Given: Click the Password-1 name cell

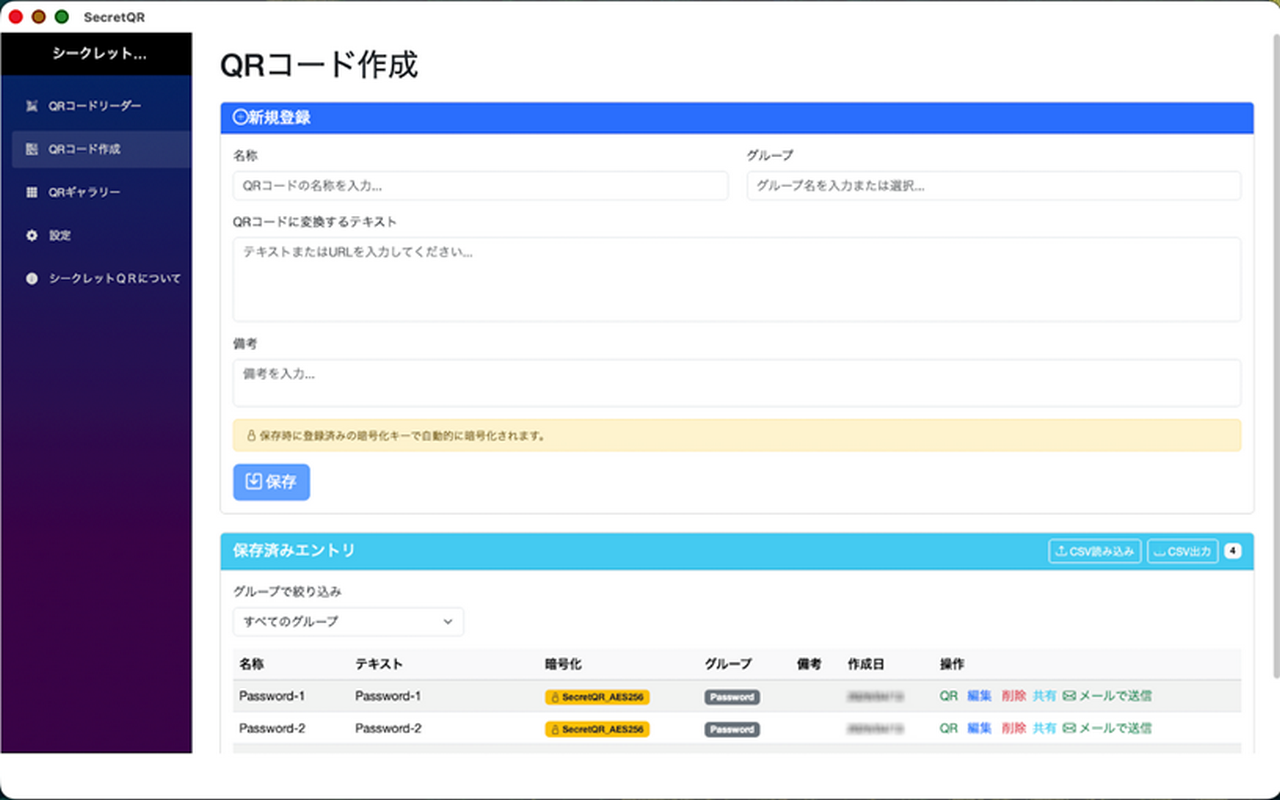Looking at the screenshot, I should [x=272, y=696].
